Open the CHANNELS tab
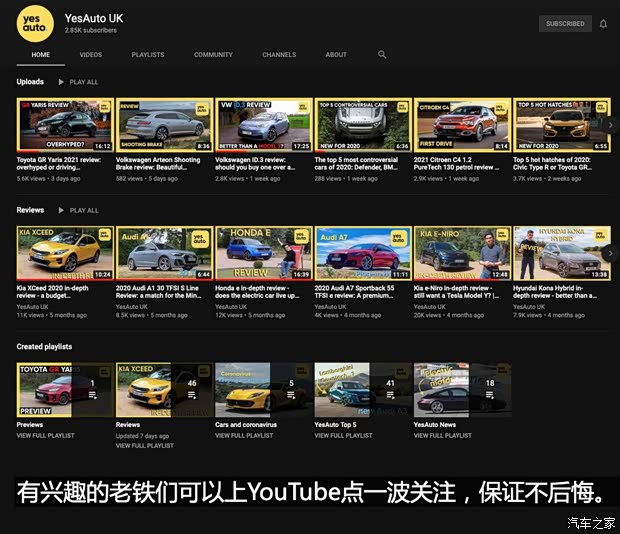Viewport: 620px width, 534px height. [279, 55]
